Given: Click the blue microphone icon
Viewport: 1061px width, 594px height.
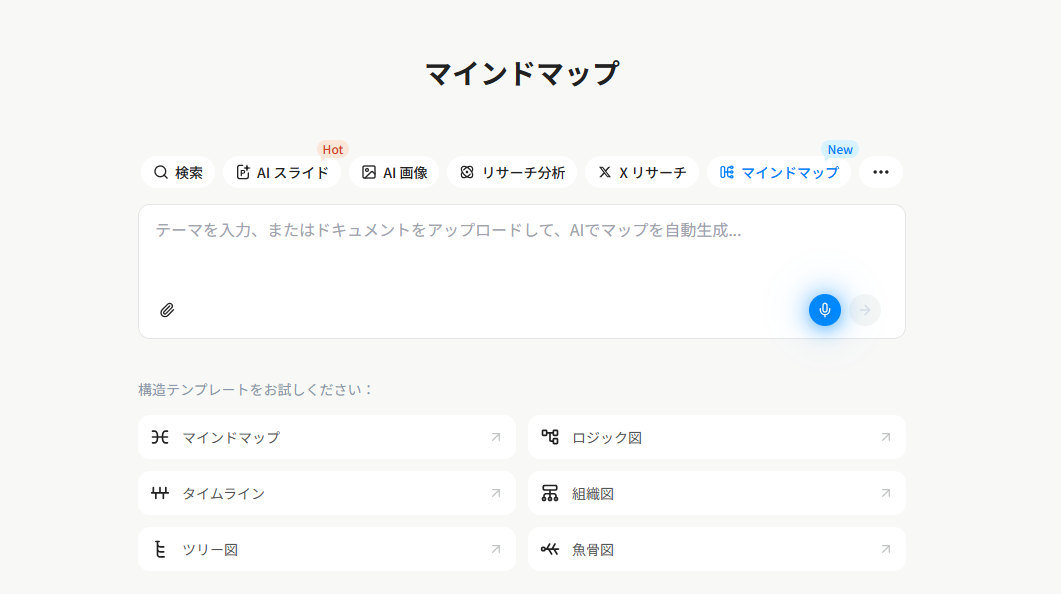Looking at the screenshot, I should pyautogui.click(x=824, y=310).
